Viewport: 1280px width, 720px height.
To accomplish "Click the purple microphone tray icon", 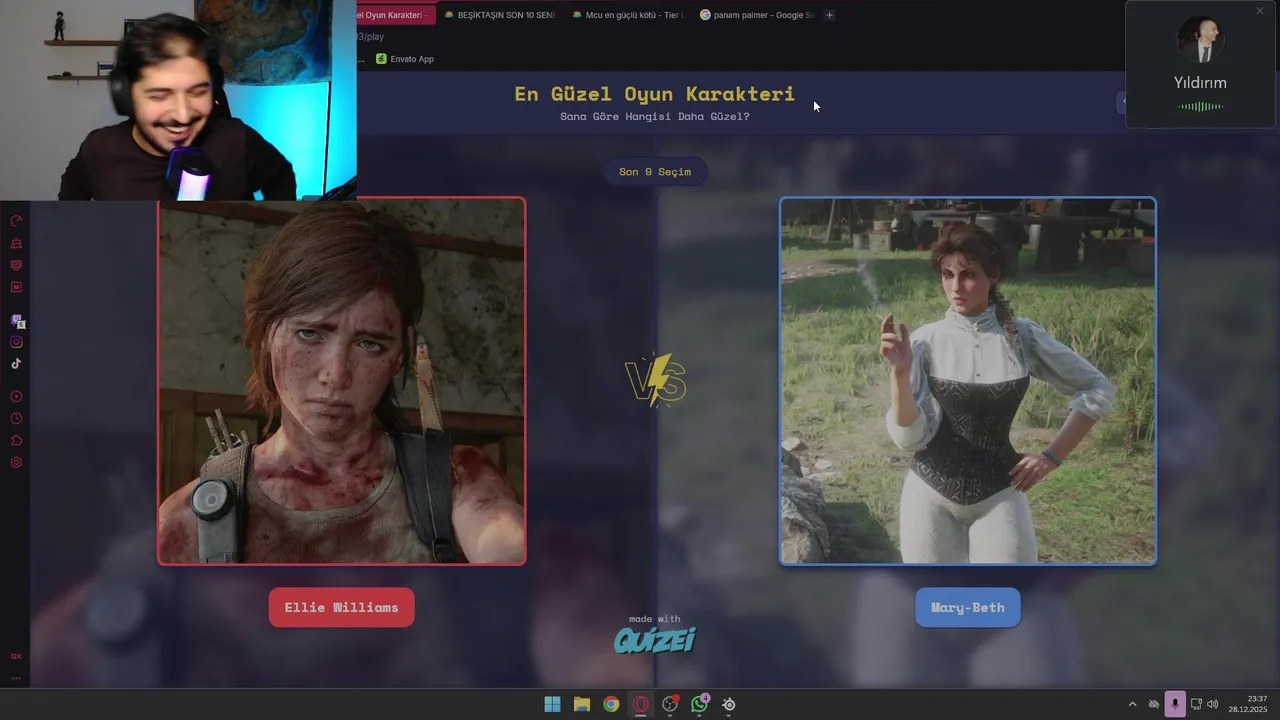I will pyautogui.click(x=1174, y=704).
